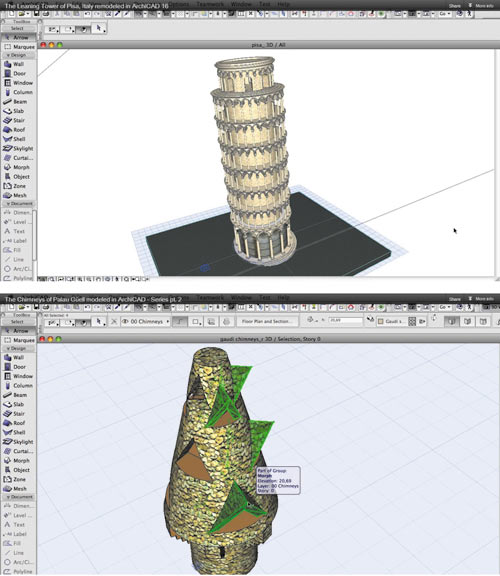The width and height of the screenshot is (500, 576).
Task: Open the Window menu on the Palau Güell Chimneys video
Action: pos(241,297)
